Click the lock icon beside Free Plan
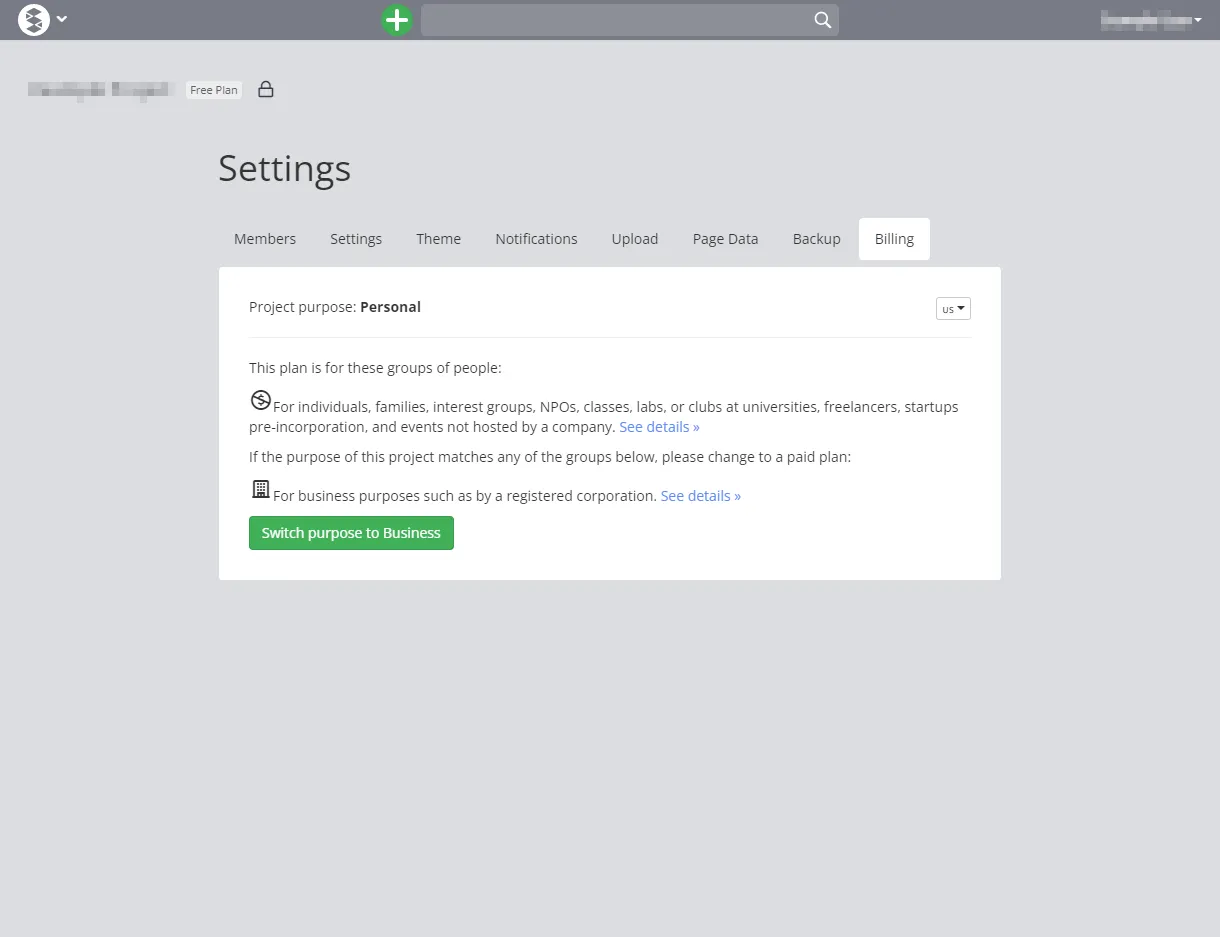The image size is (1220, 937). click(266, 90)
